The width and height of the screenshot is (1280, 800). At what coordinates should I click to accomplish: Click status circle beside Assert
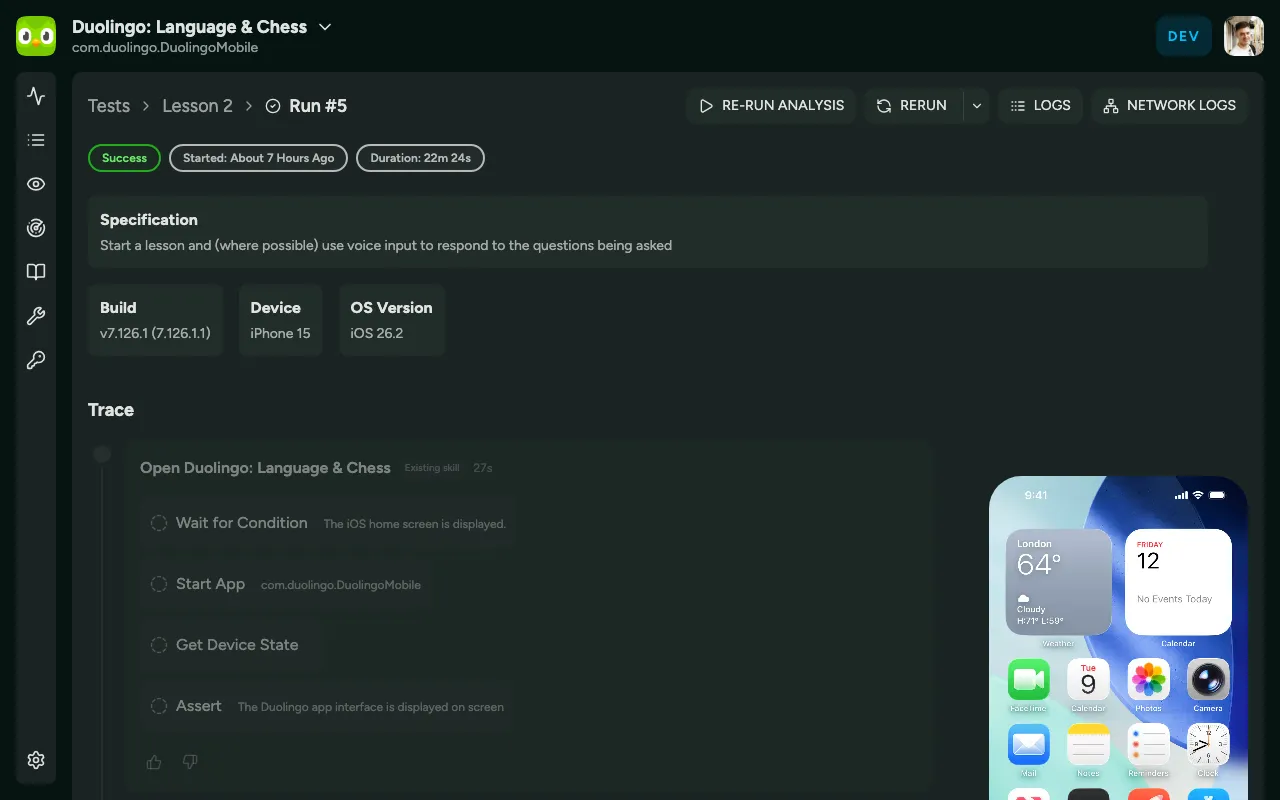(x=158, y=706)
